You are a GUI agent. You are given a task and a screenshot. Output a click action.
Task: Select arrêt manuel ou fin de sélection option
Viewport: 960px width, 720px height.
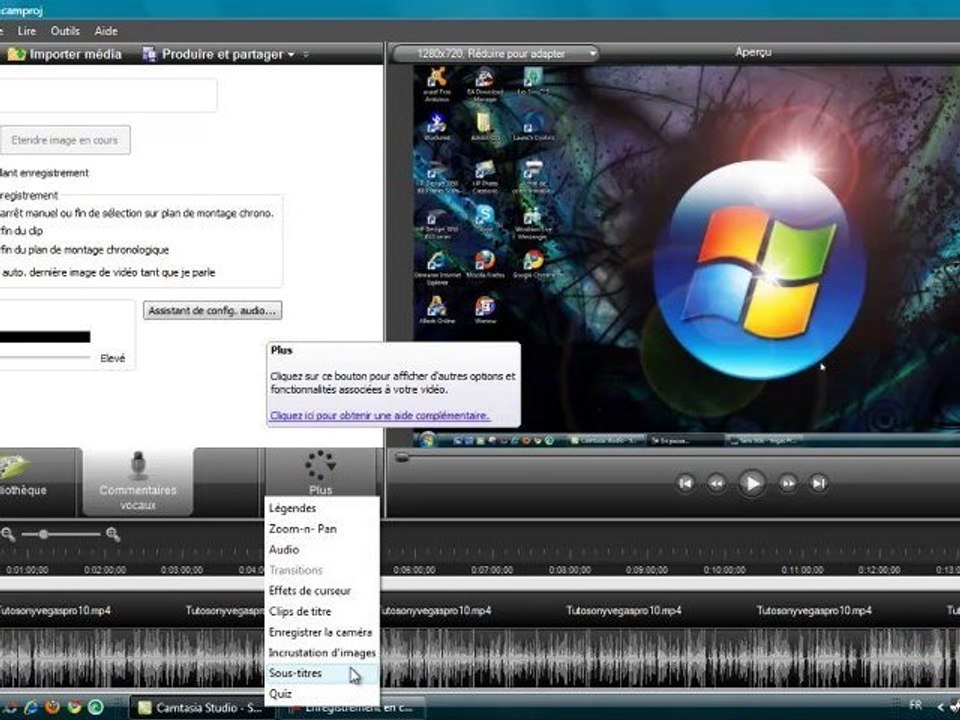(x=137, y=213)
